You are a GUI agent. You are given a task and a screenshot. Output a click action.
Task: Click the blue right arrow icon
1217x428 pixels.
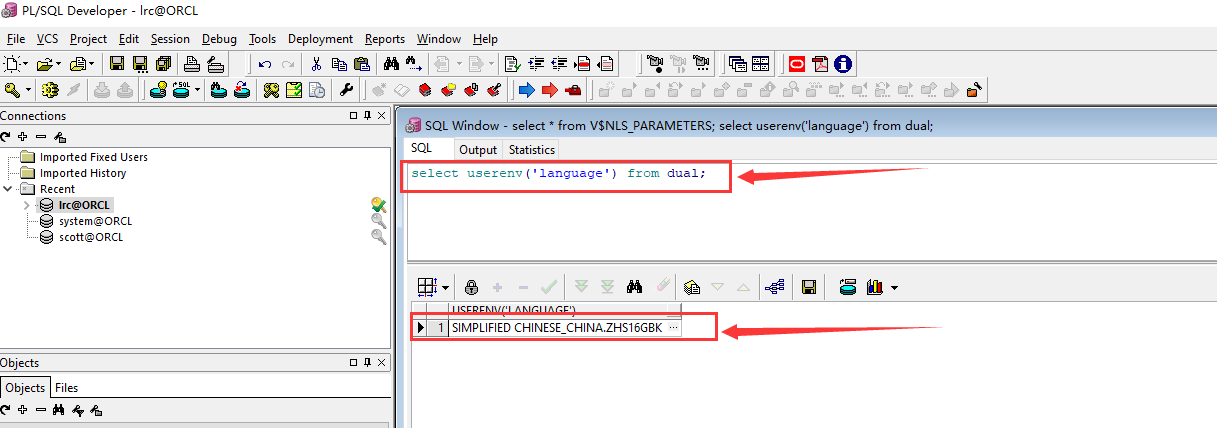(527, 90)
